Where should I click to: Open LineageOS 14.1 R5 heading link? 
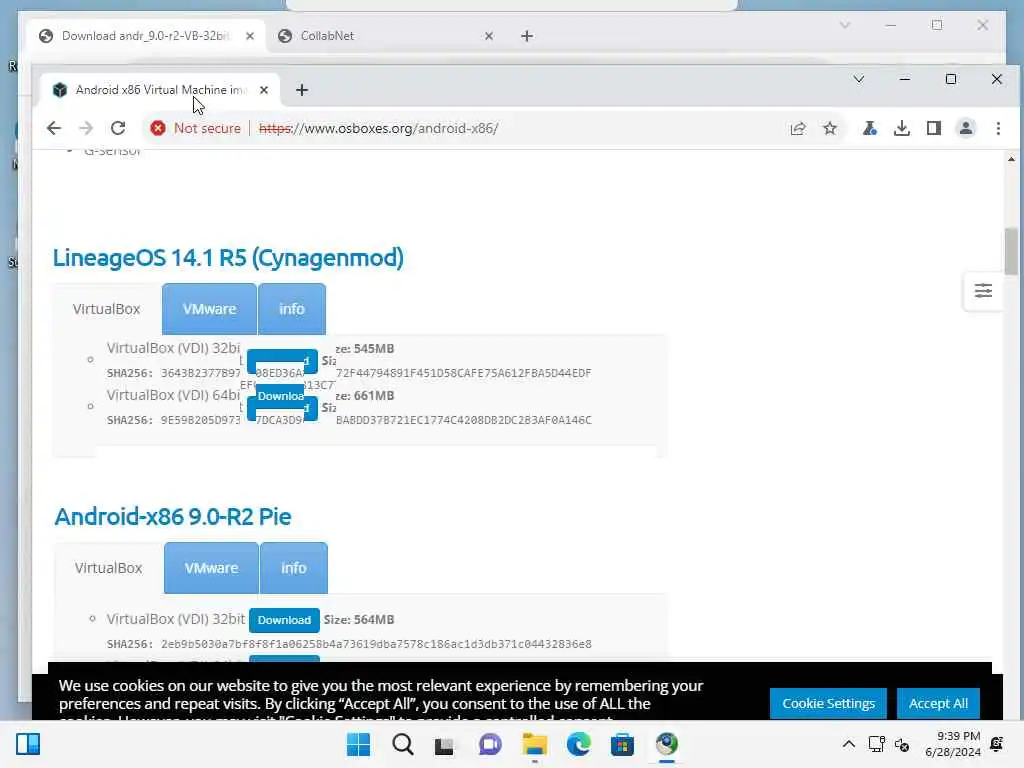click(x=228, y=258)
